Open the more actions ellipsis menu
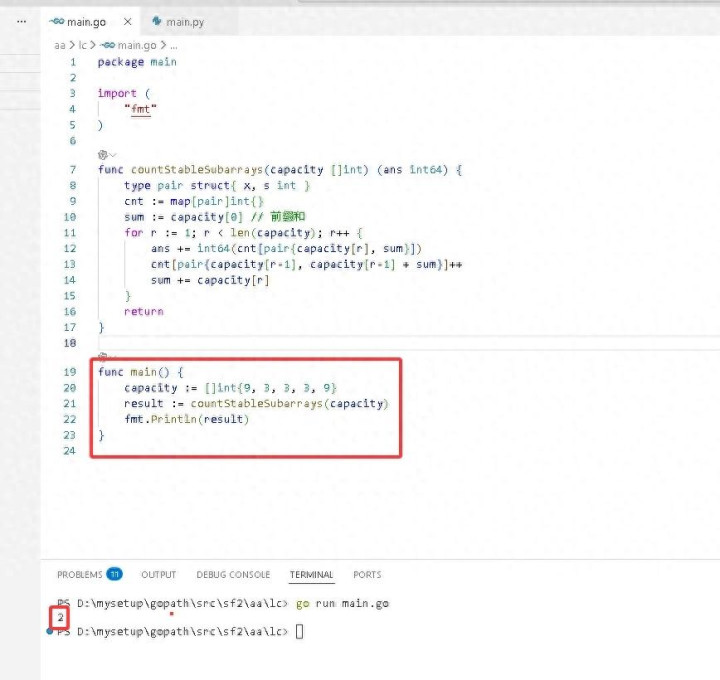Image resolution: width=720 pixels, height=680 pixels. click(21, 22)
